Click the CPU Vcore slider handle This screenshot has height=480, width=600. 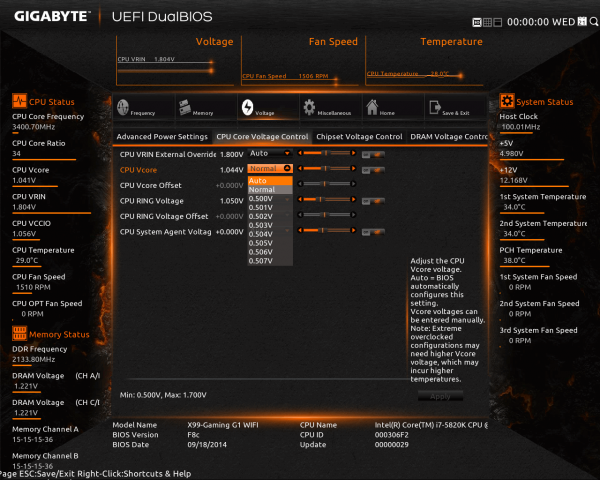(325, 168)
